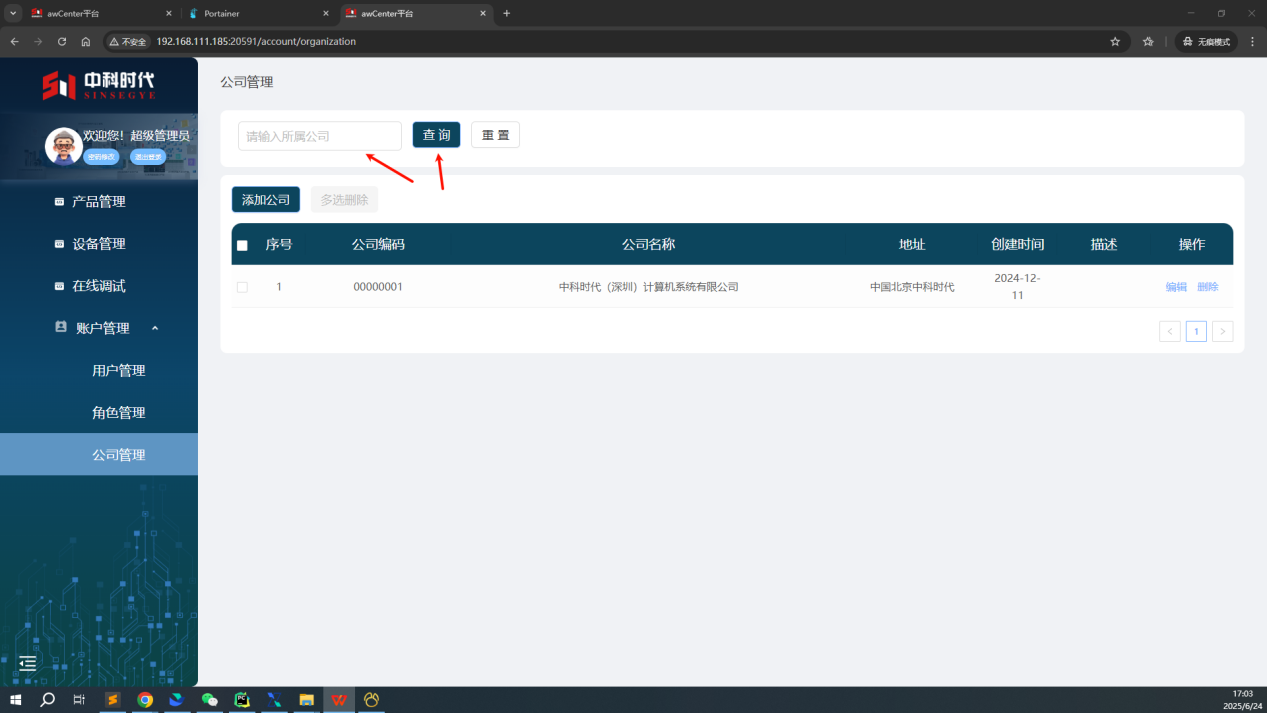
Task: Click 删除 link for company 00000001
Action: 1208,287
